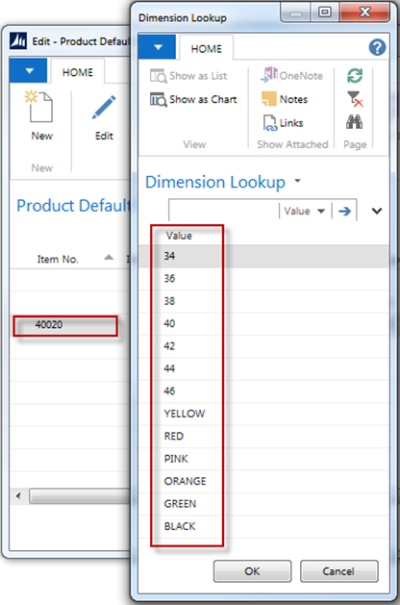Viewport: 400px width, 605px height.
Task: Select the Edit pencil icon
Action: click(104, 107)
